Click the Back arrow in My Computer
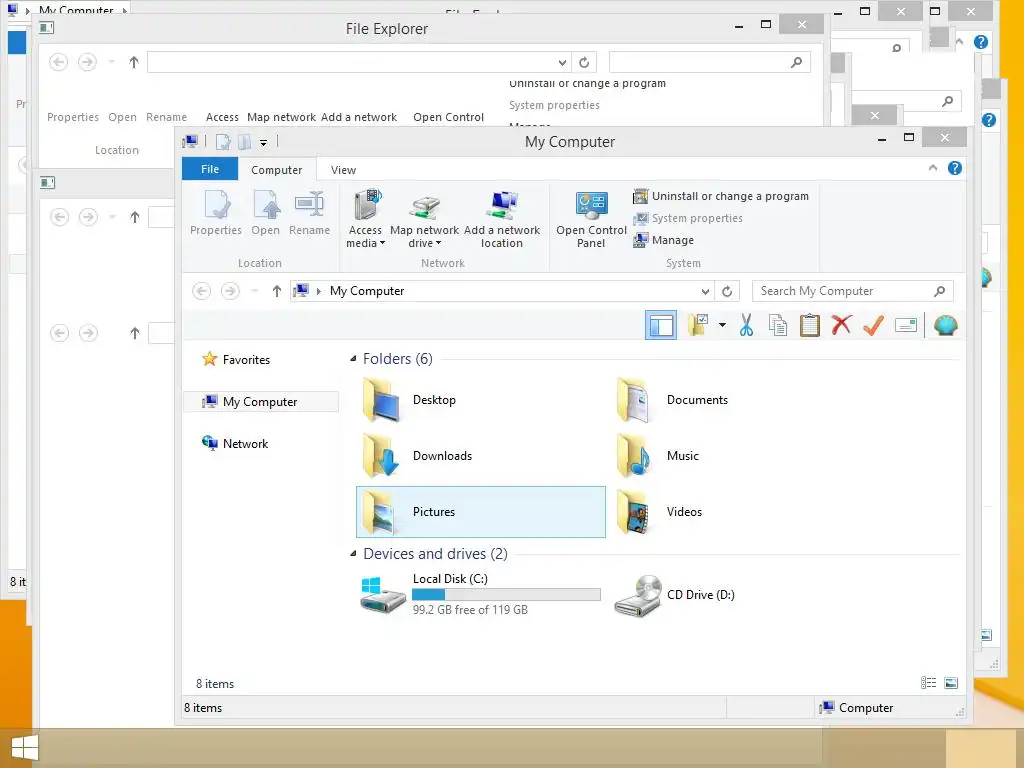1024x768 pixels. tap(202, 291)
